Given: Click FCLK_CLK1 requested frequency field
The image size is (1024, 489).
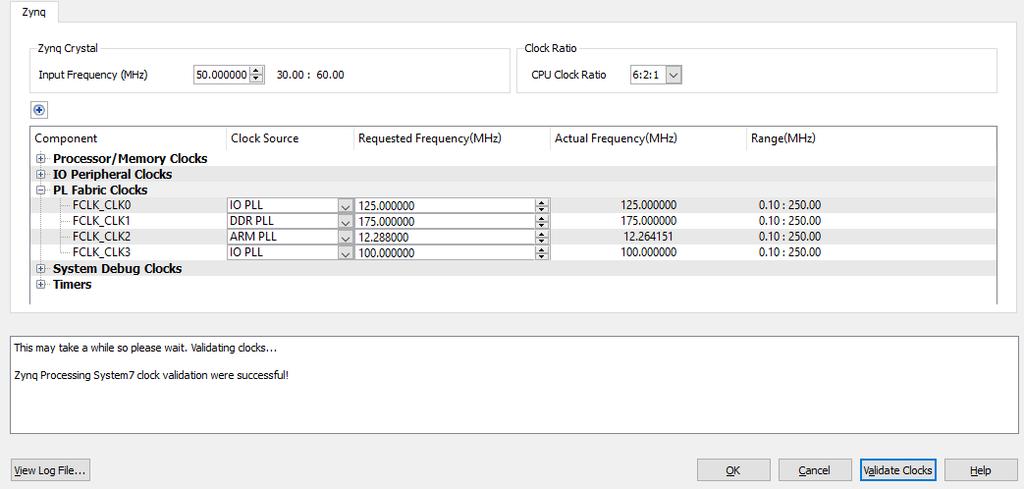Looking at the screenshot, I should [445, 221].
